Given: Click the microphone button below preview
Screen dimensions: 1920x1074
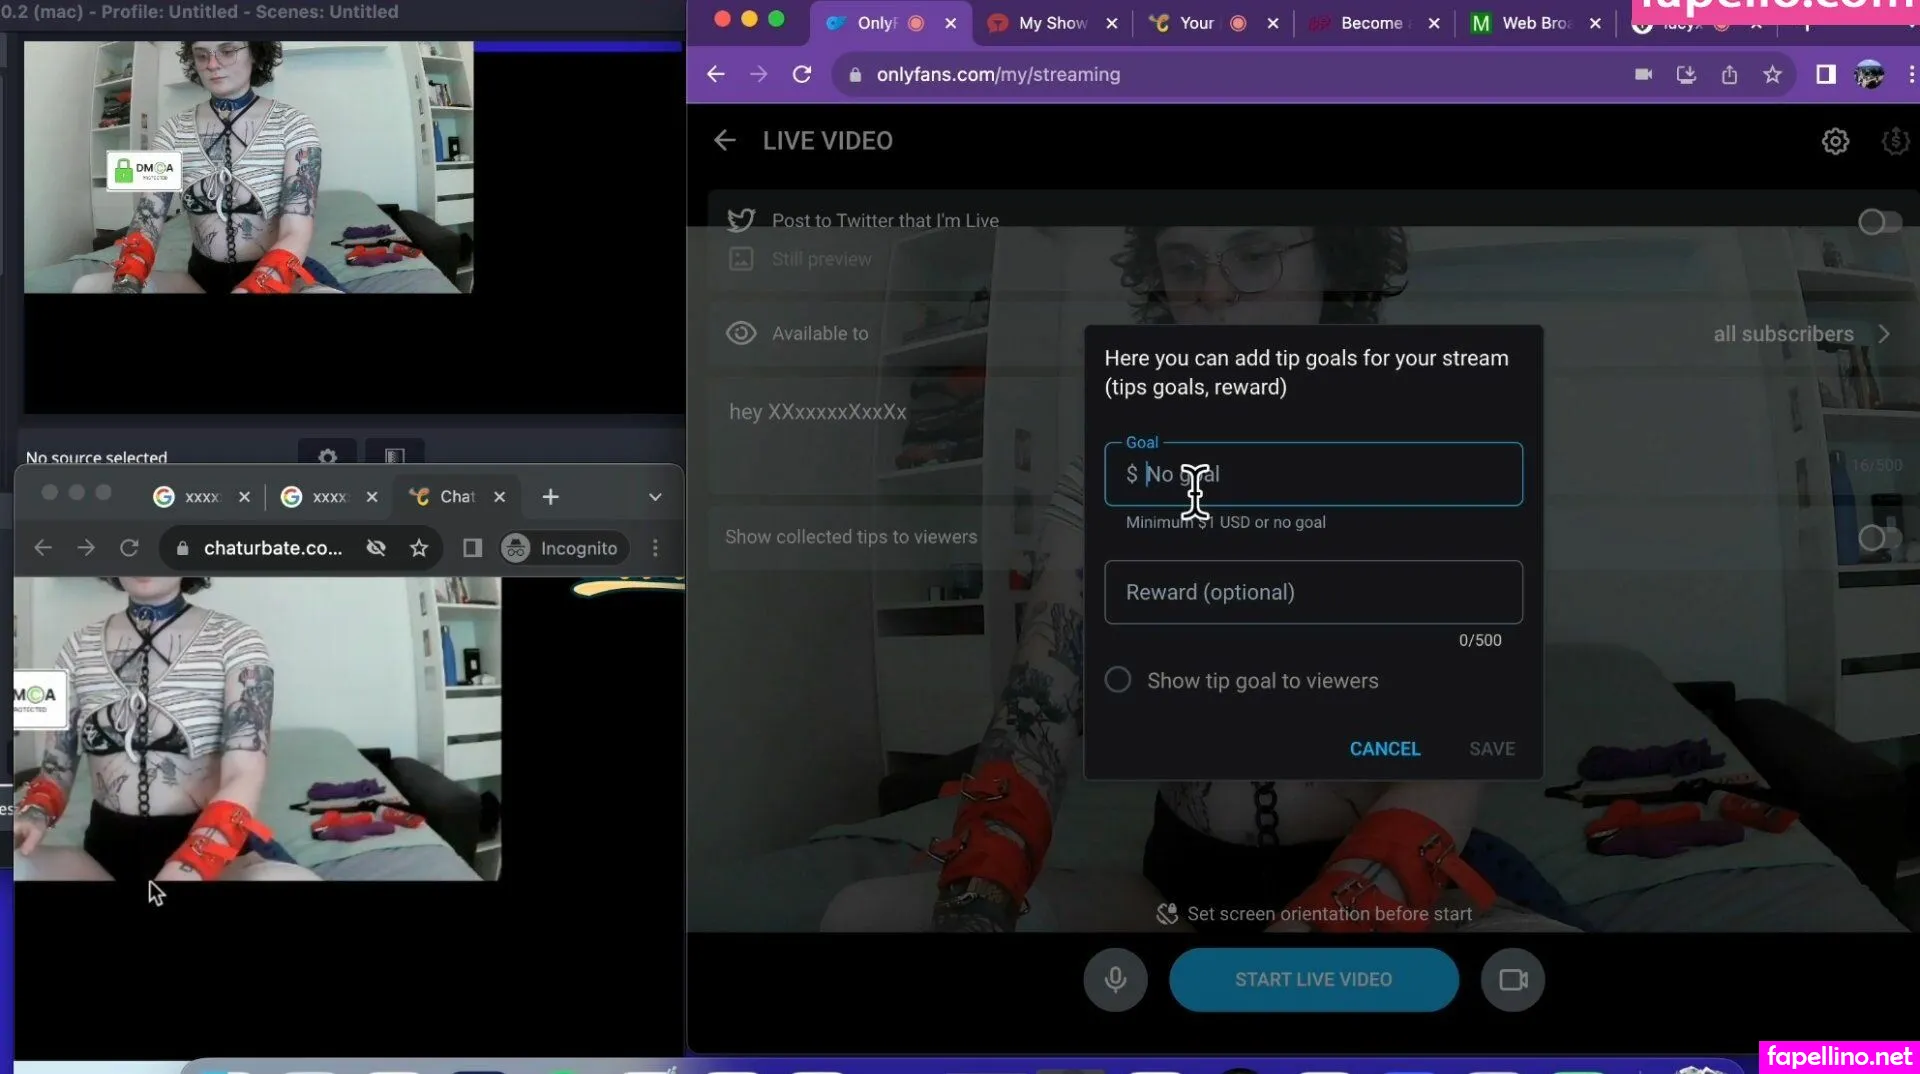Looking at the screenshot, I should click(x=1115, y=980).
